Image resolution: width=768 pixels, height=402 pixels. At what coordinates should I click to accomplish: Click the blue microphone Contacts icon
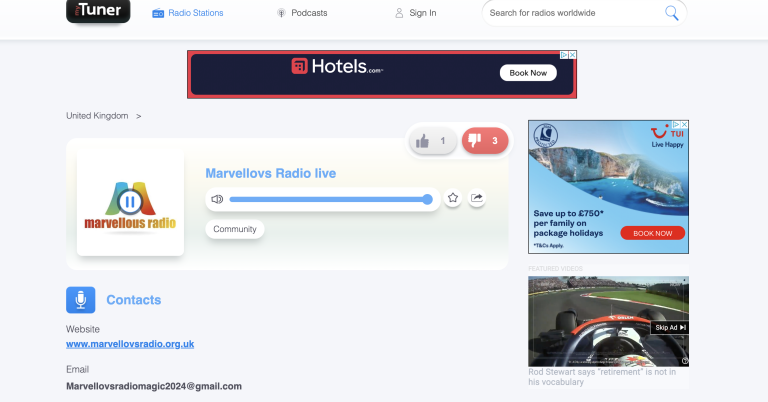tap(81, 300)
